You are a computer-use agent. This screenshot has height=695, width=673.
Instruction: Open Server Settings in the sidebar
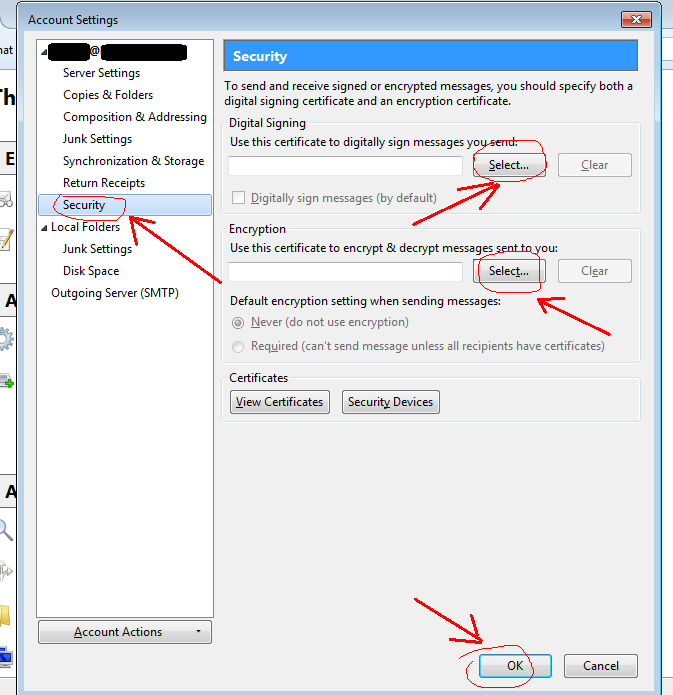[x=101, y=73]
